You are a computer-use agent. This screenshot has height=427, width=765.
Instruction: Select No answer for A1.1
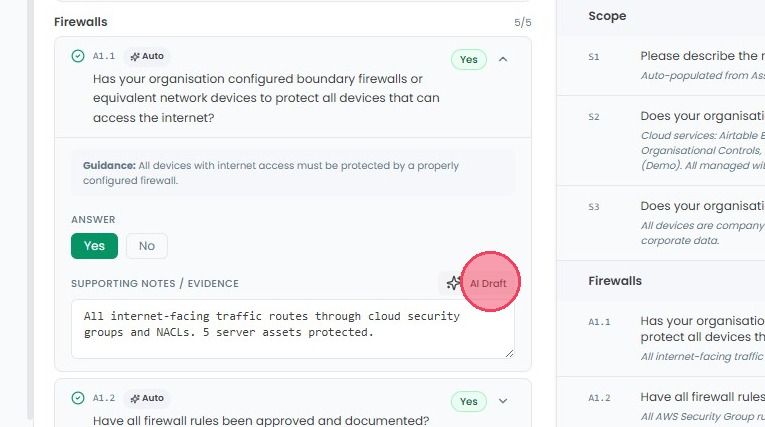147,246
